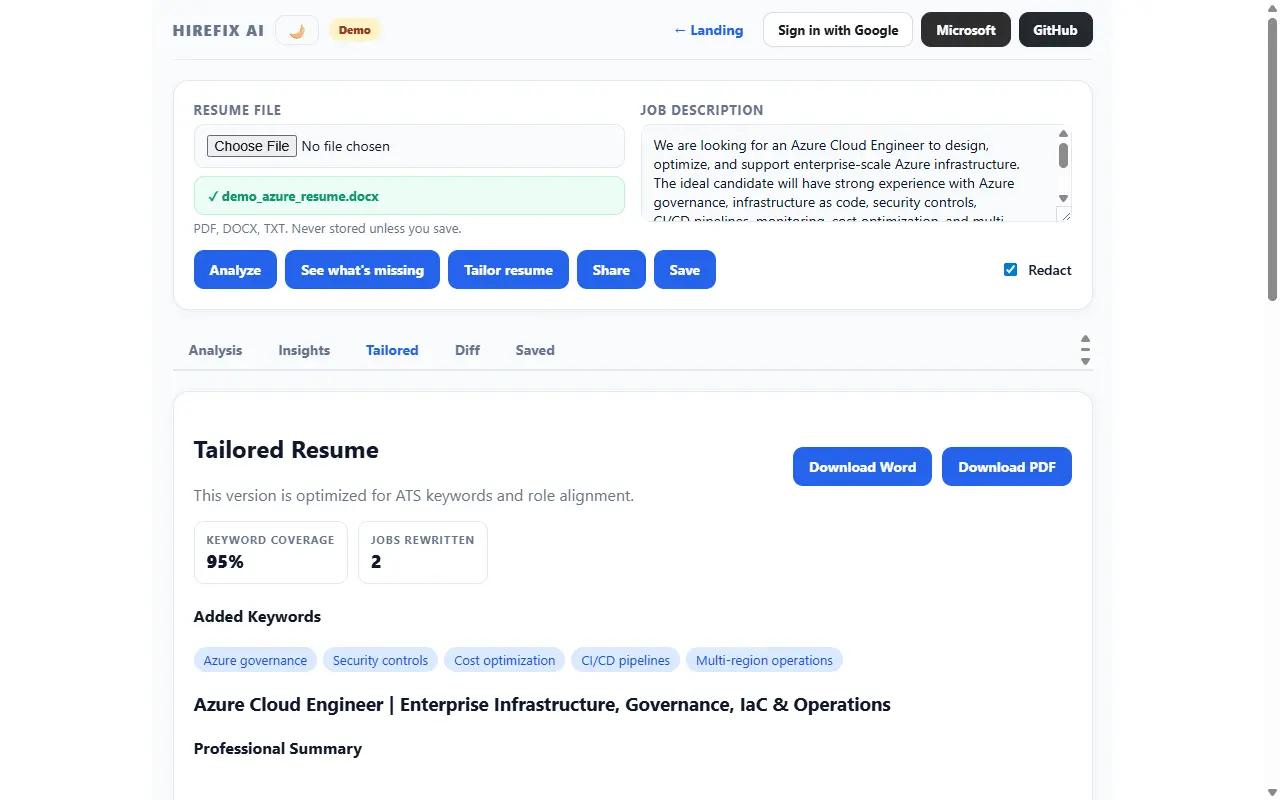Viewport: 1280px width, 800px height.
Task: Select the Tailored tab
Action: point(392,350)
